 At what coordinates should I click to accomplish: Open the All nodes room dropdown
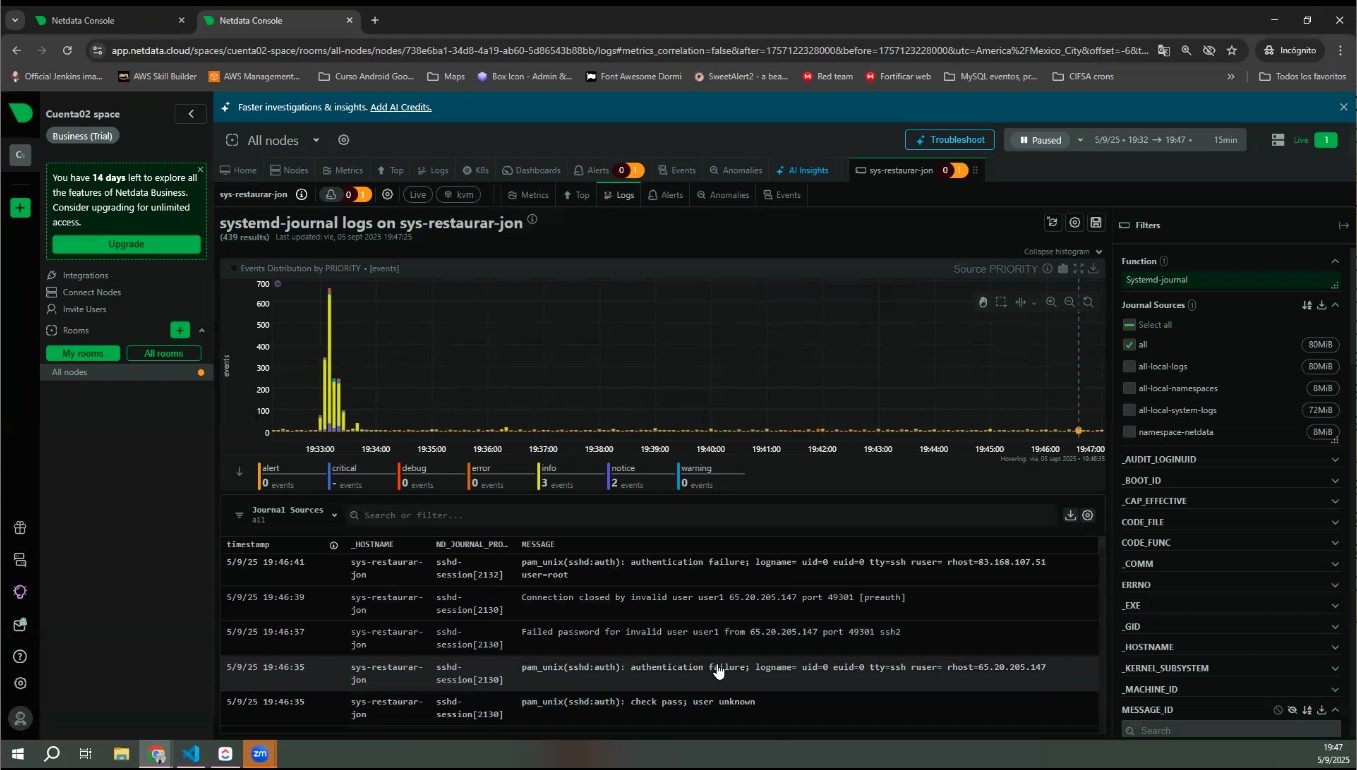pyautogui.click(x=316, y=141)
